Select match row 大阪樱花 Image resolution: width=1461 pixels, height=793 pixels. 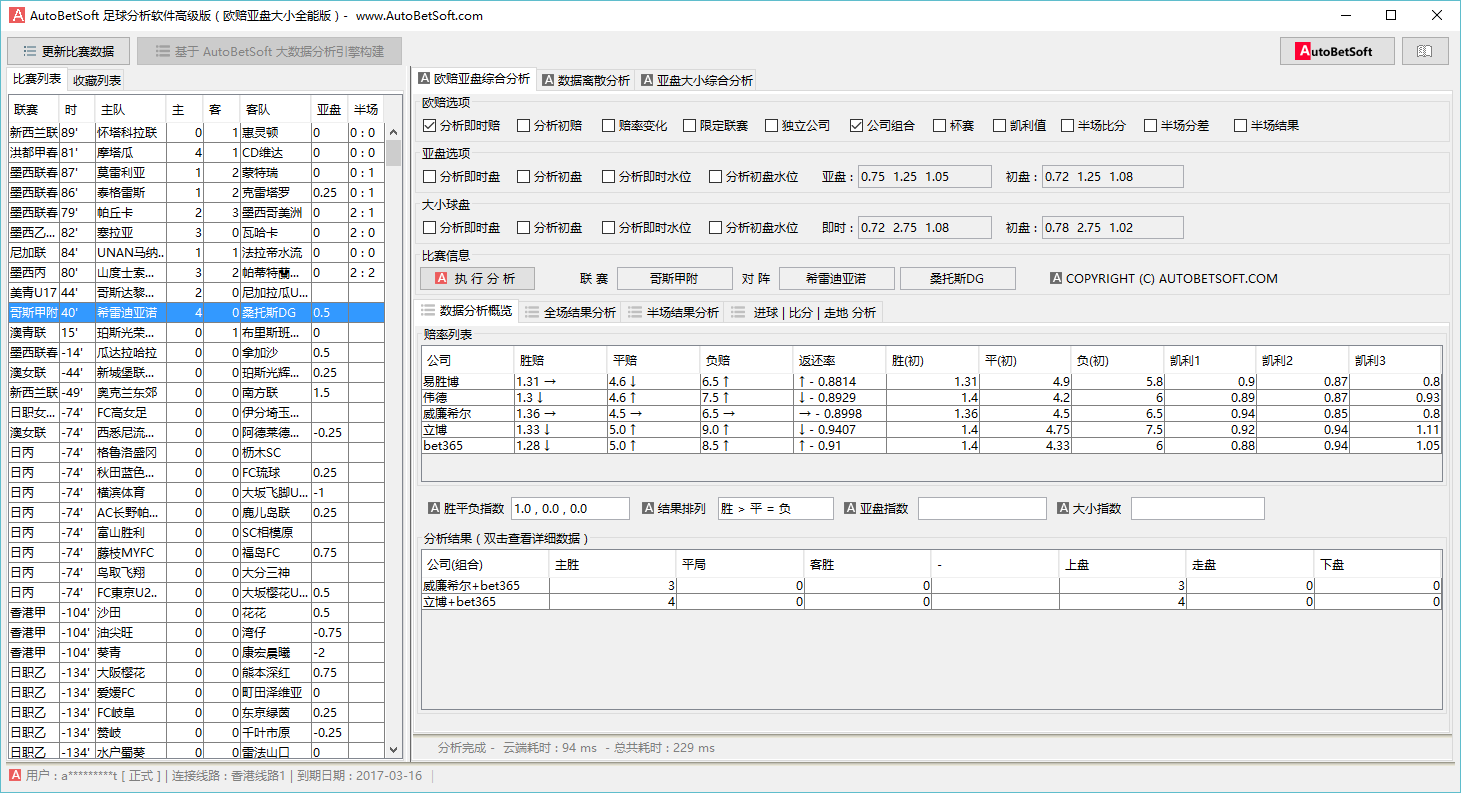point(196,672)
